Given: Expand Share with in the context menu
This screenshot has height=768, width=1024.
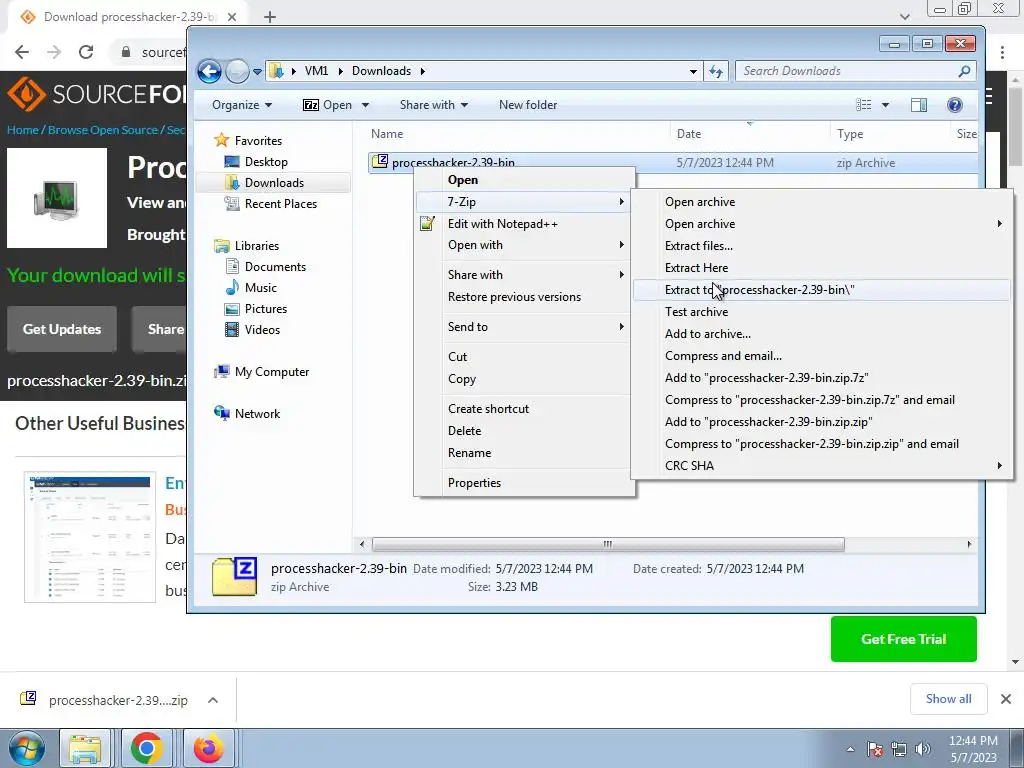Looking at the screenshot, I should (x=524, y=275).
